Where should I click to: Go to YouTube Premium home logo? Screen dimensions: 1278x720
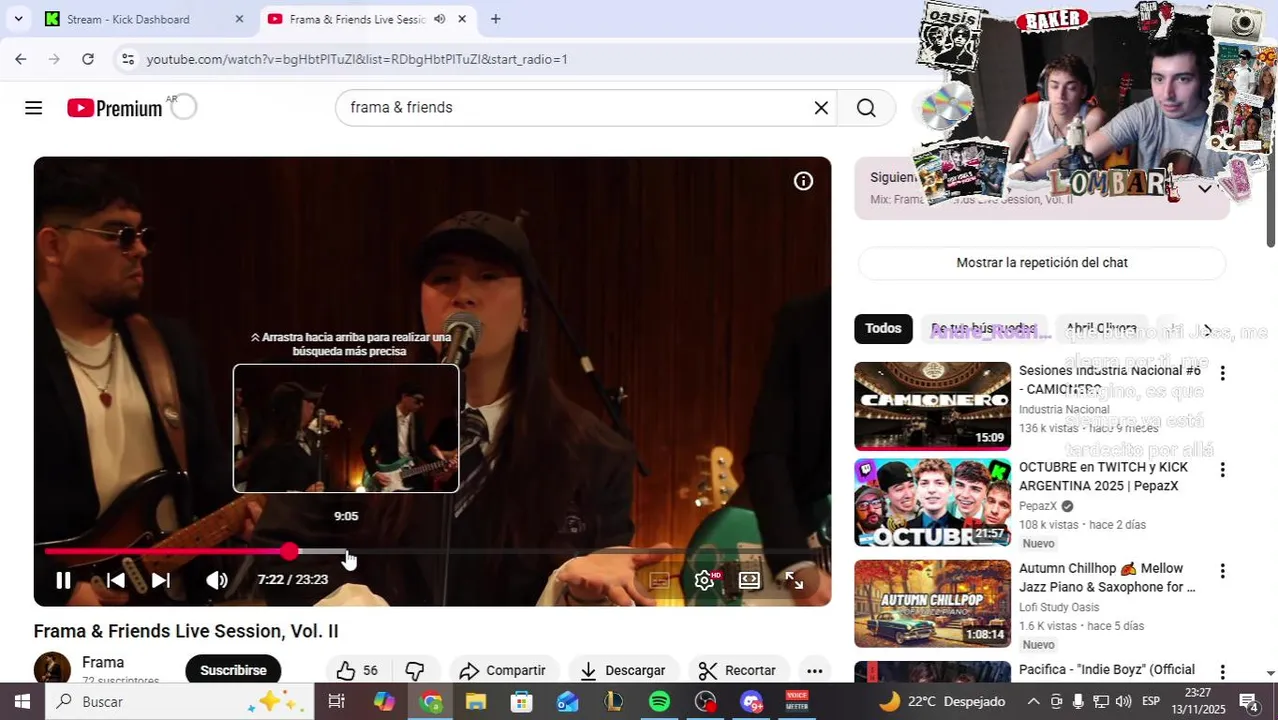[x=115, y=108]
